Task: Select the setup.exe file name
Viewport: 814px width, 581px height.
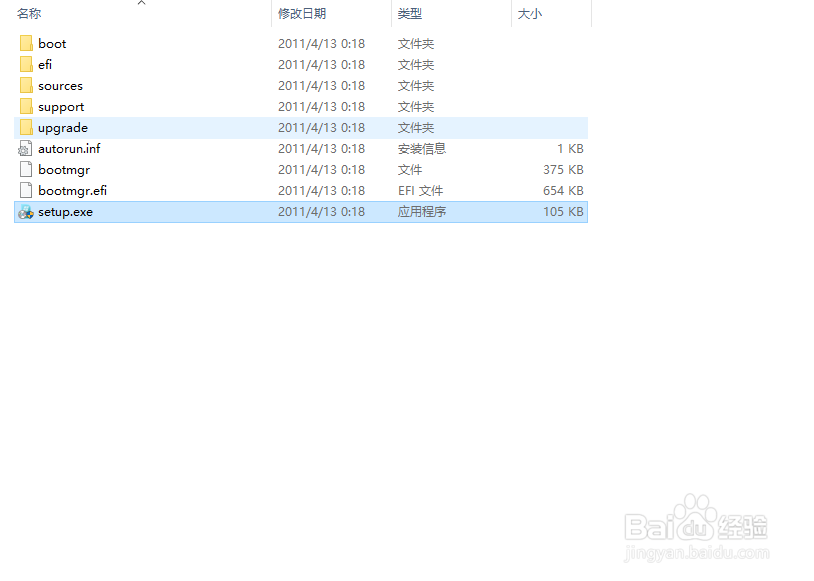Action: tap(66, 211)
